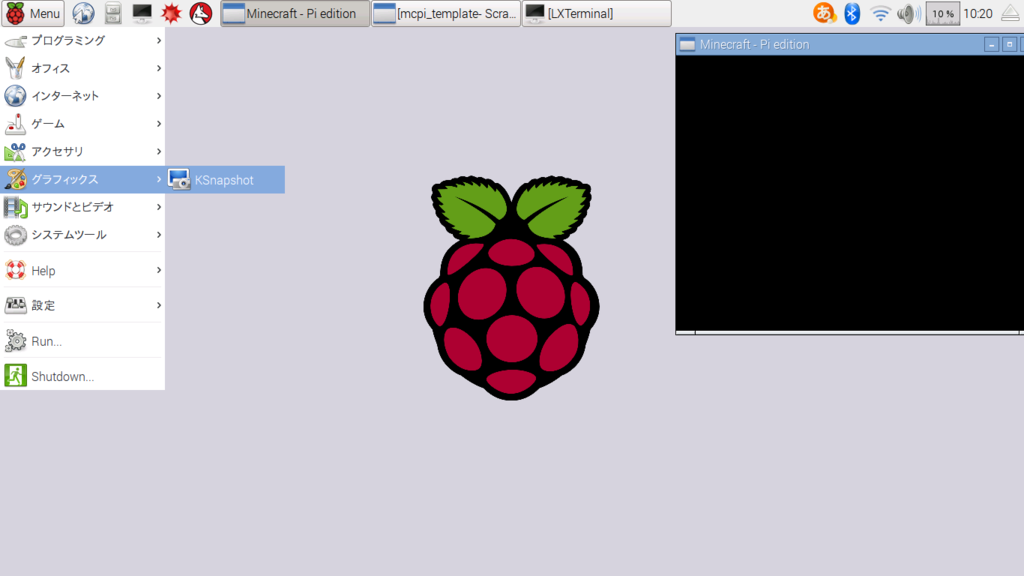Open the Bluetooth tray icon
This screenshot has width=1024, height=576.
pos(852,13)
